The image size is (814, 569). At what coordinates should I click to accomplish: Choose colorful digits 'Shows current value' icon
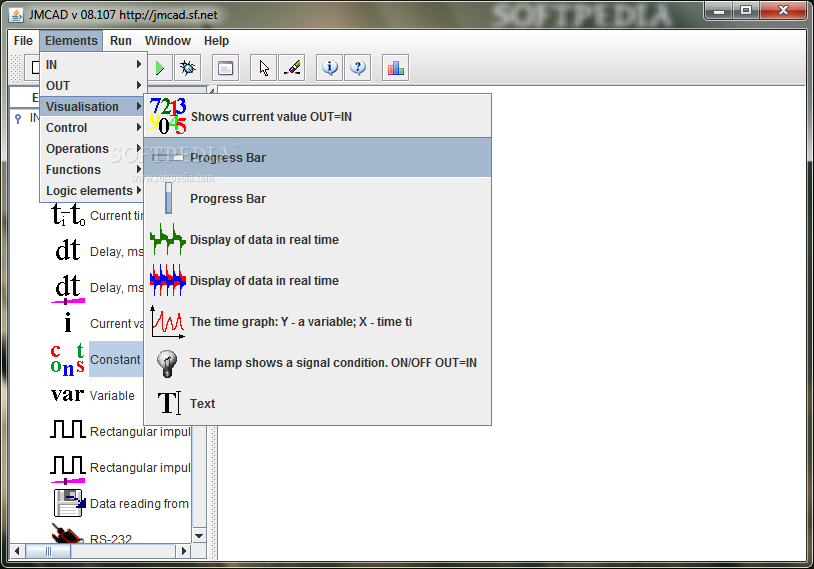pos(167,116)
